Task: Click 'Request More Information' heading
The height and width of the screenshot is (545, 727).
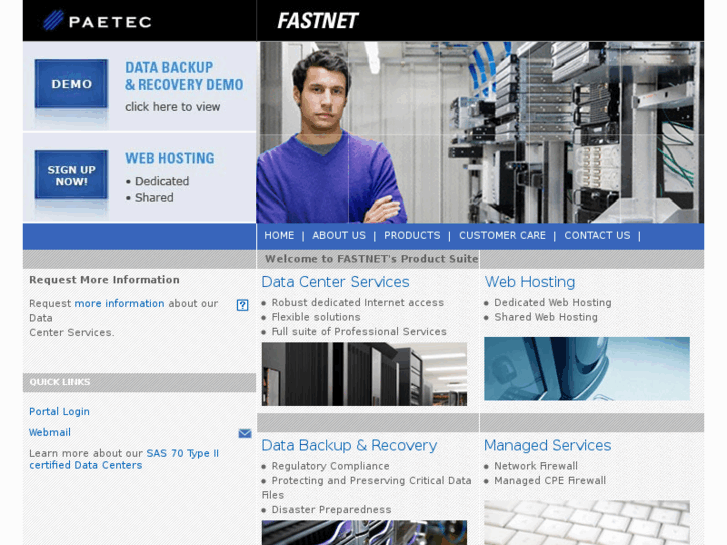Action: pos(104,280)
